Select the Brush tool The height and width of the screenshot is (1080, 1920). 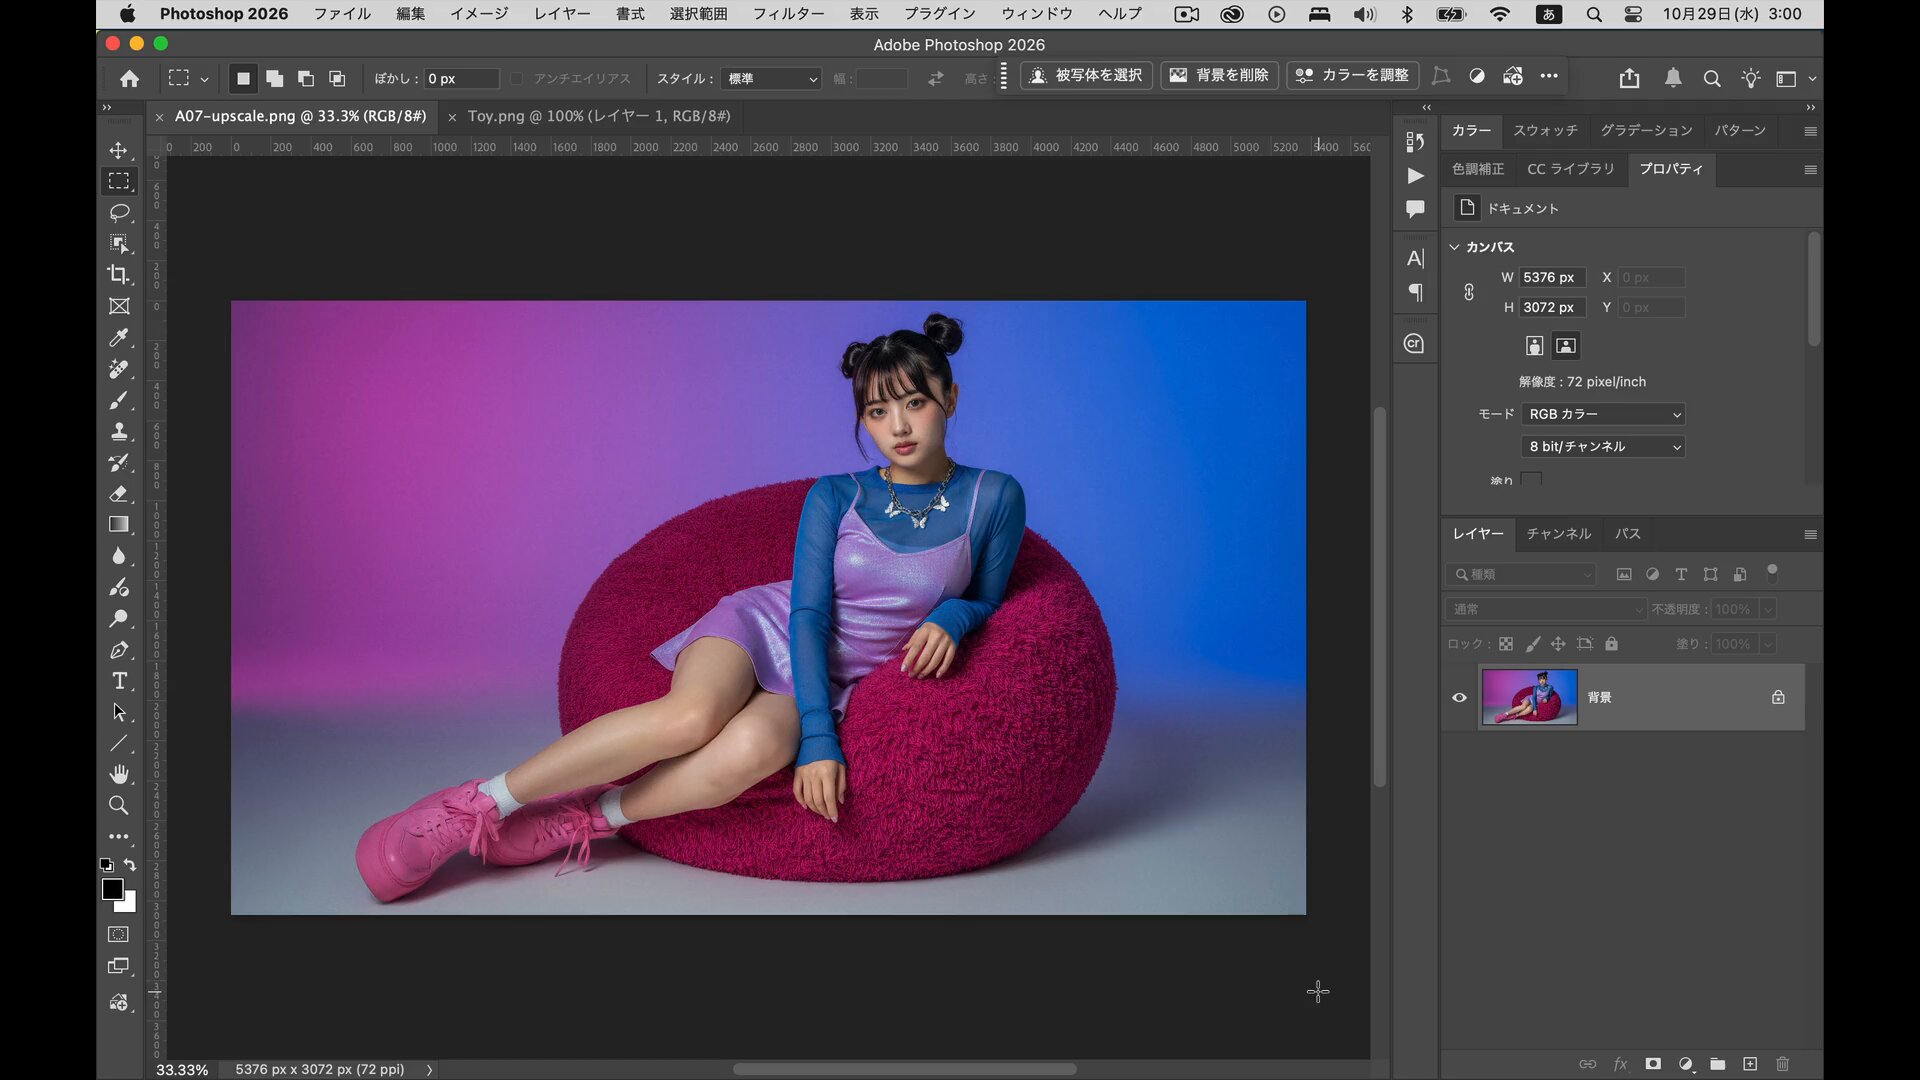coord(119,400)
